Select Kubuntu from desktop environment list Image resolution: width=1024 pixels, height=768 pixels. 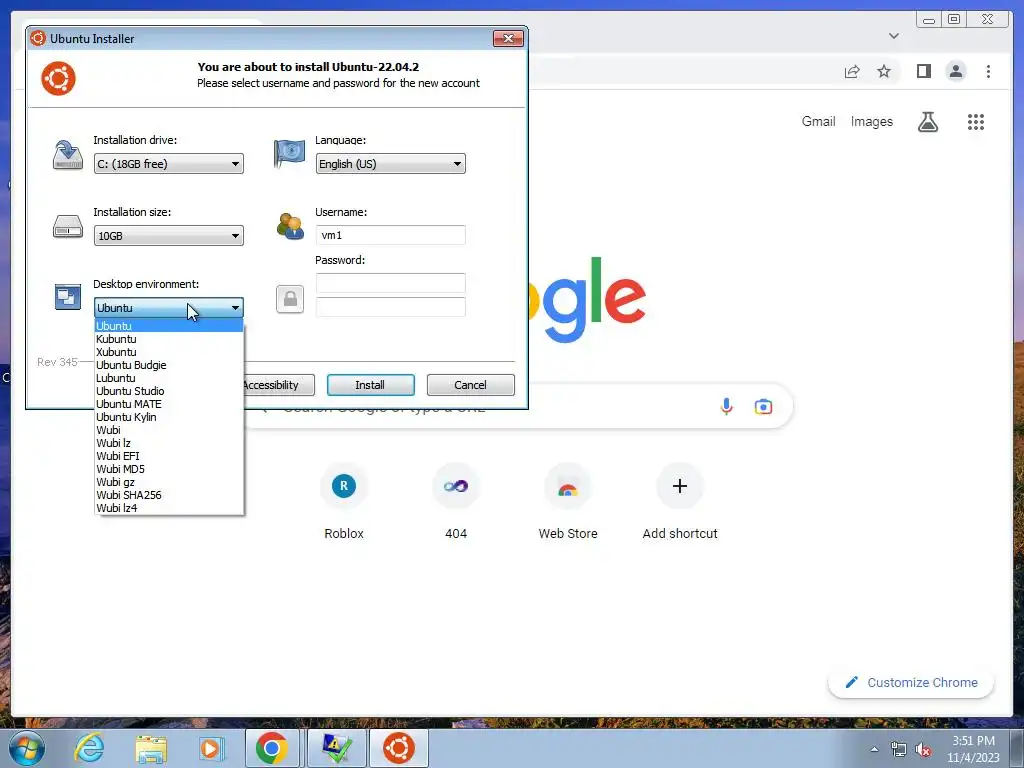click(x=168, y=339)
